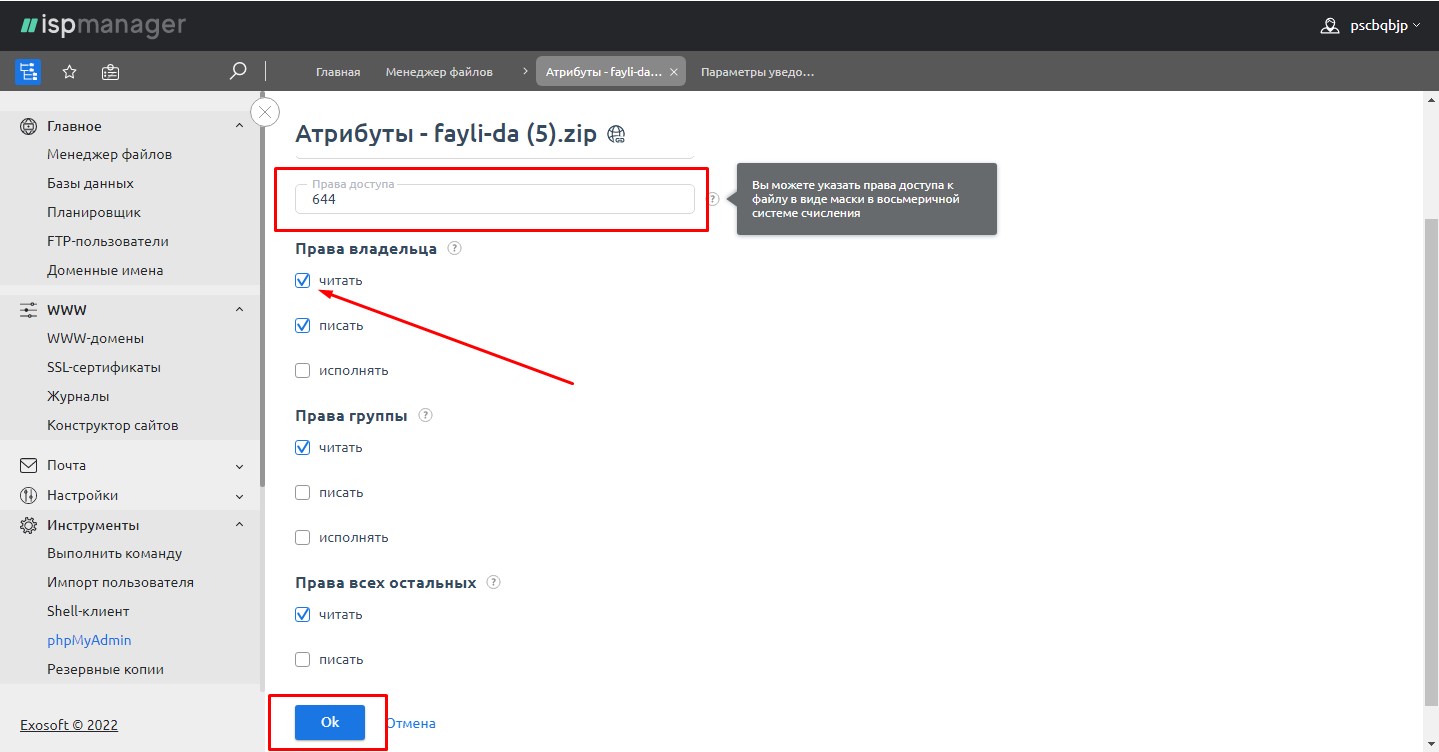
Task: Open the user account icon for pscbqbjp
Action: 1329,26
